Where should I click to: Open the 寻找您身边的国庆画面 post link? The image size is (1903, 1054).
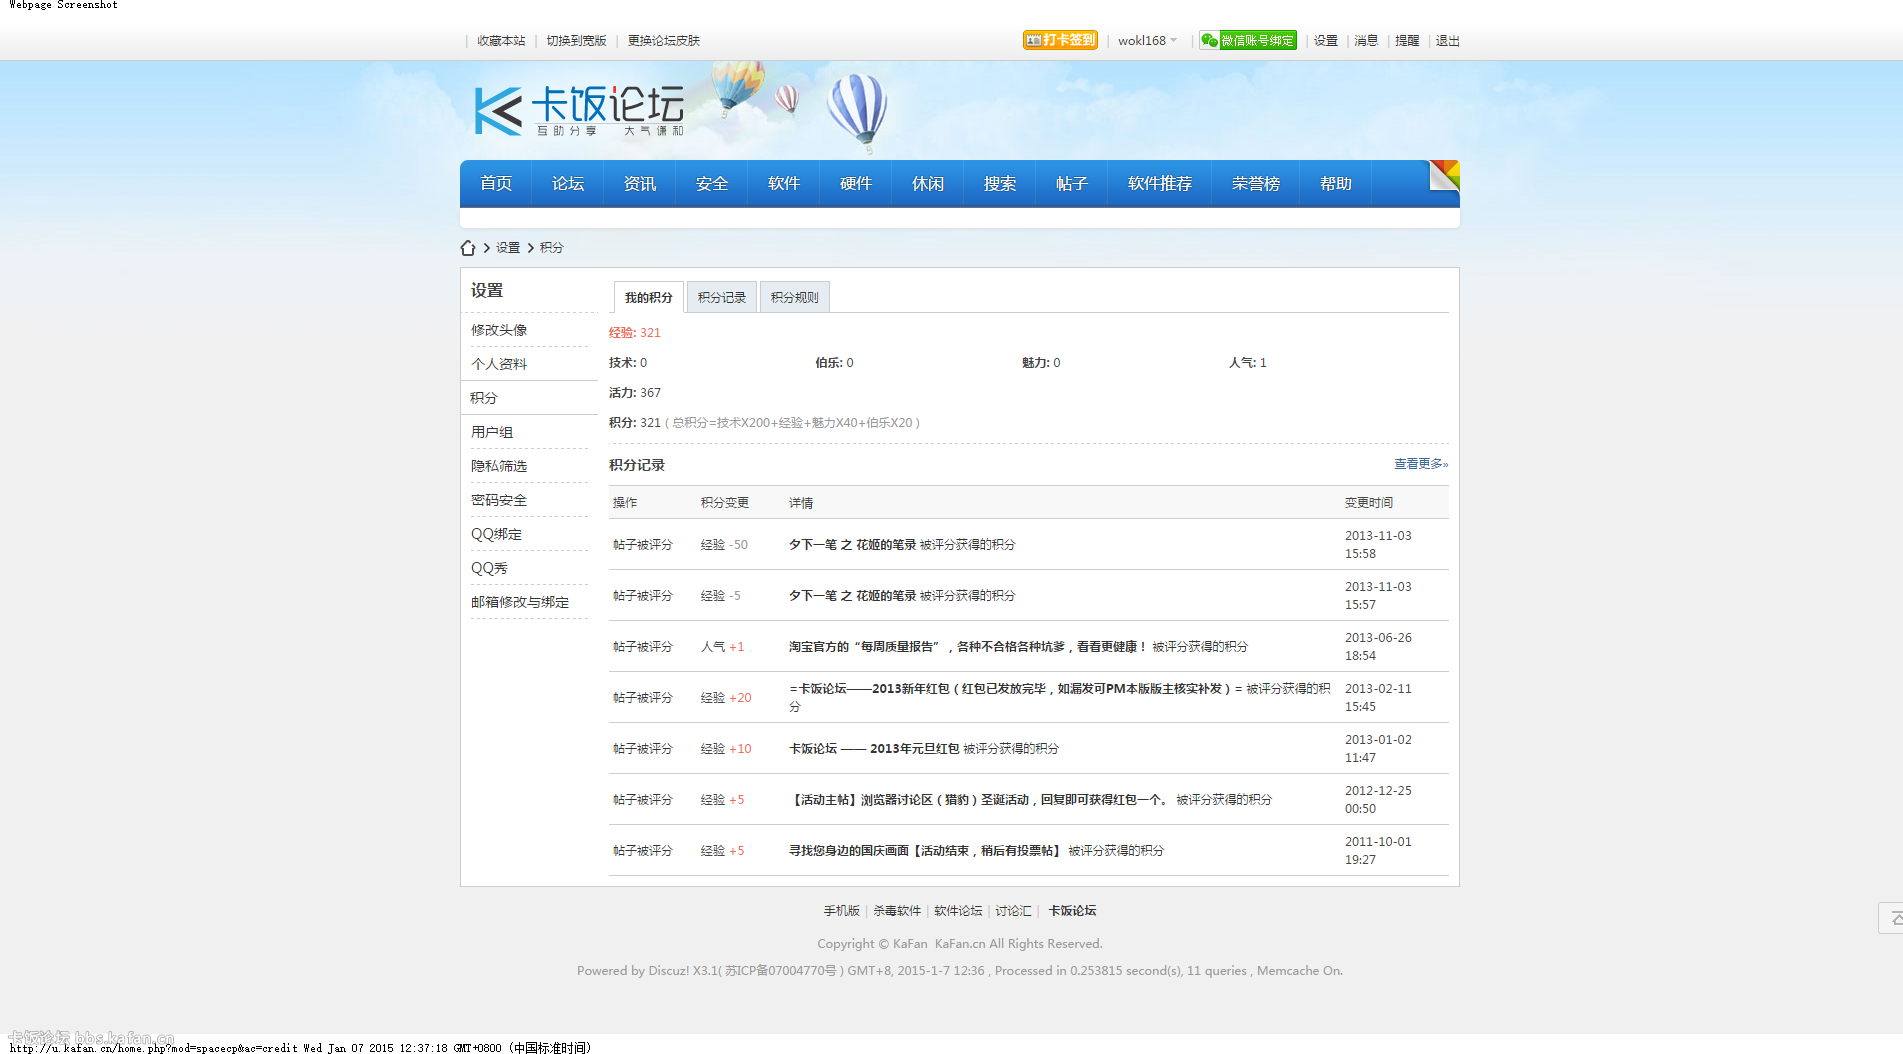click(x=926, y=851)
